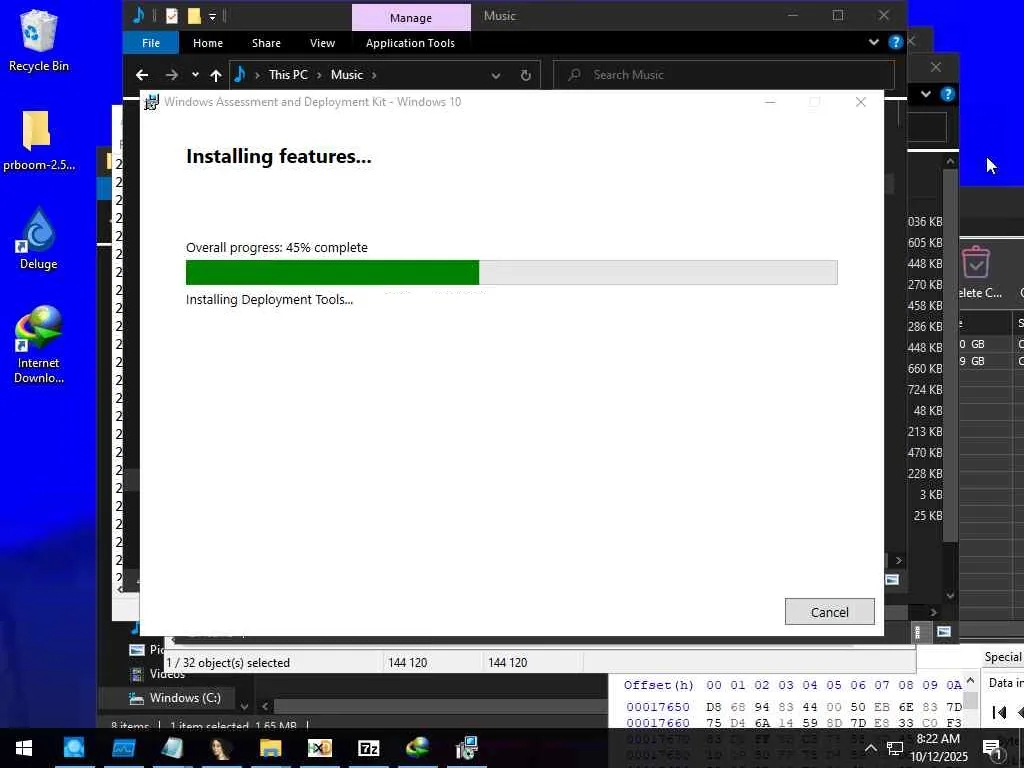
Task: Click the 25 KB size entry
Action: click(x=928, y=516)
